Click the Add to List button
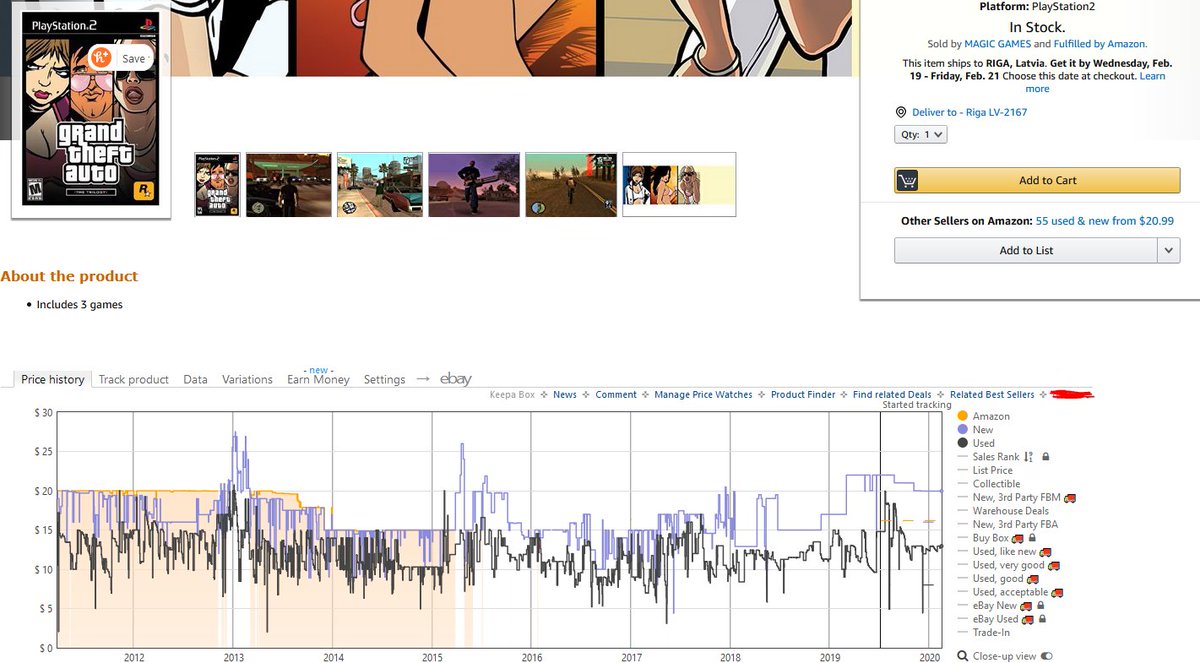Viewport: 1200px width, 663px height. (x=1026, y=251)
